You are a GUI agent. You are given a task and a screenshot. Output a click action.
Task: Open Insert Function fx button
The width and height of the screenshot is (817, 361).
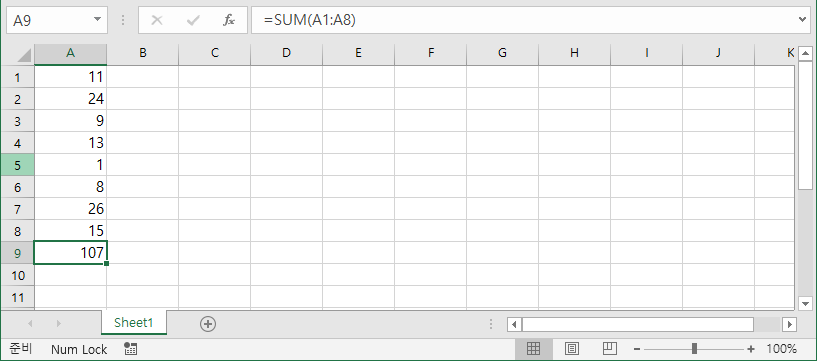point(229,20)
